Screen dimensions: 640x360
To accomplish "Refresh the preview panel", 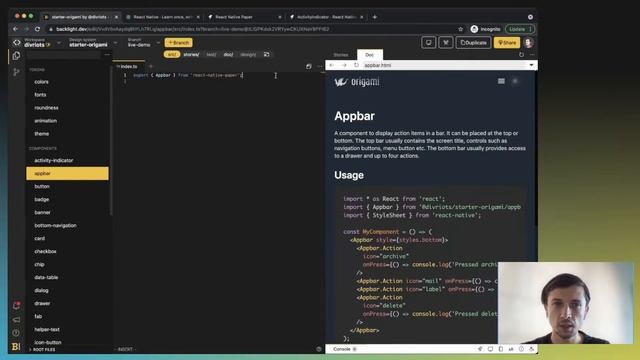I will (521, 54).
